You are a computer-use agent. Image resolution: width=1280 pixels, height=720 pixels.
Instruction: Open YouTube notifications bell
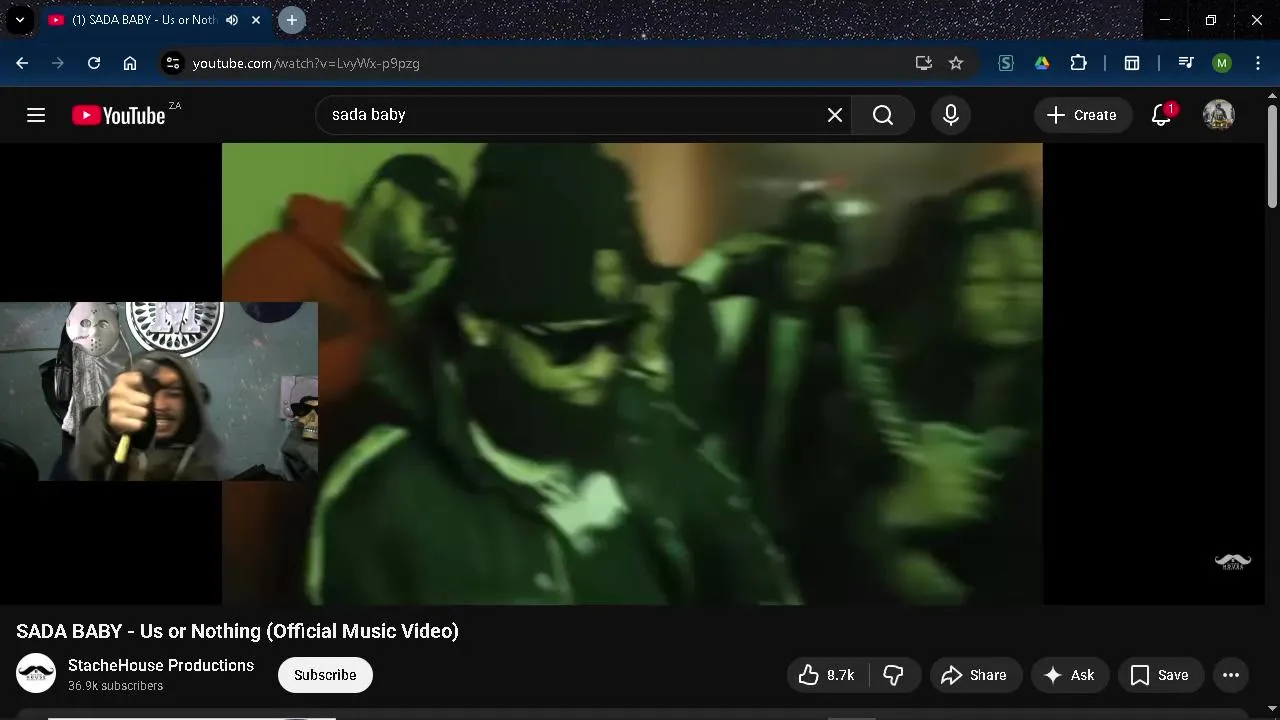pos(1161,115)
